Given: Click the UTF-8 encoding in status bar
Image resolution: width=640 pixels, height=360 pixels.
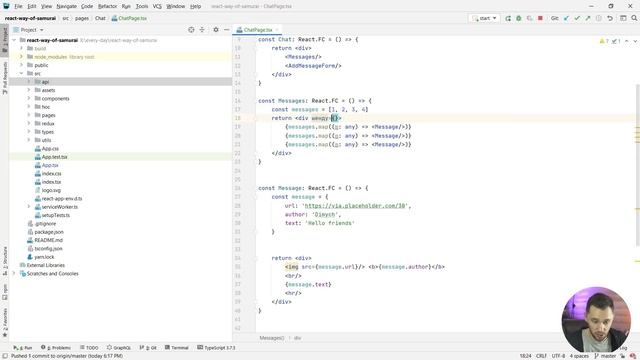Looking at the screenshot, I should pos(558,356).
